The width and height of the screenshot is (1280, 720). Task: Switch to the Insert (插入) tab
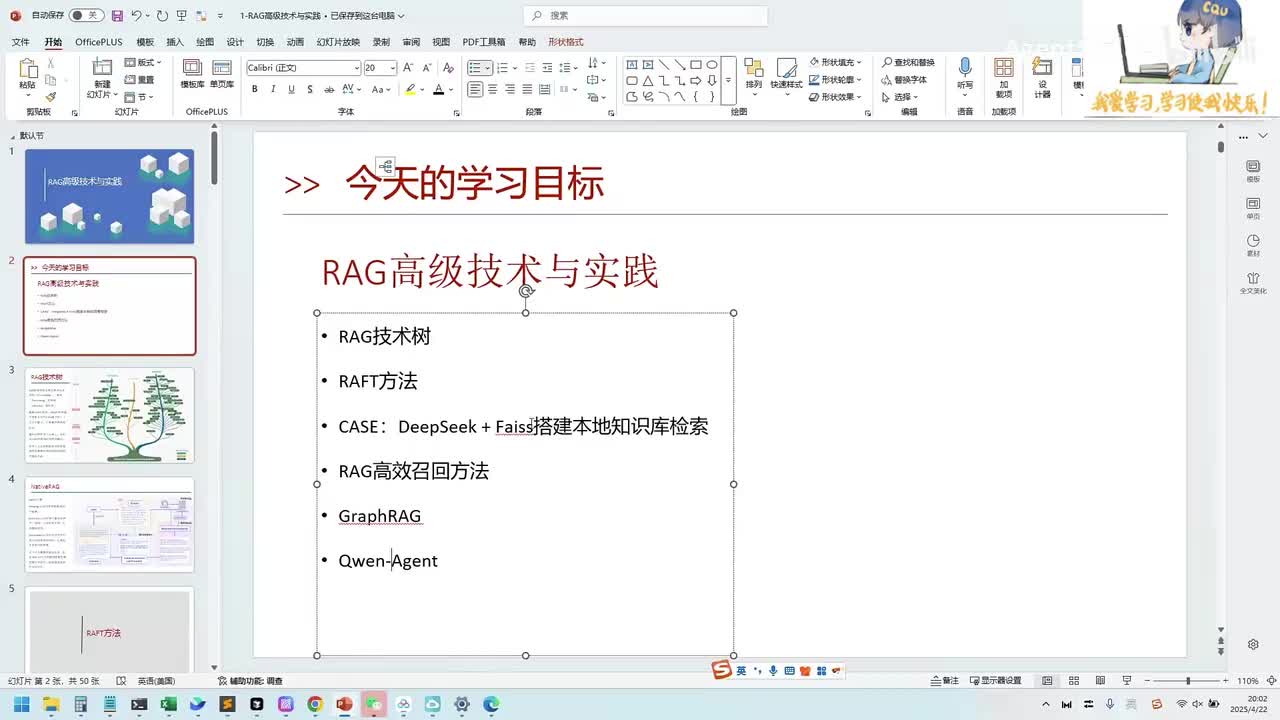[x=175, y=42]
